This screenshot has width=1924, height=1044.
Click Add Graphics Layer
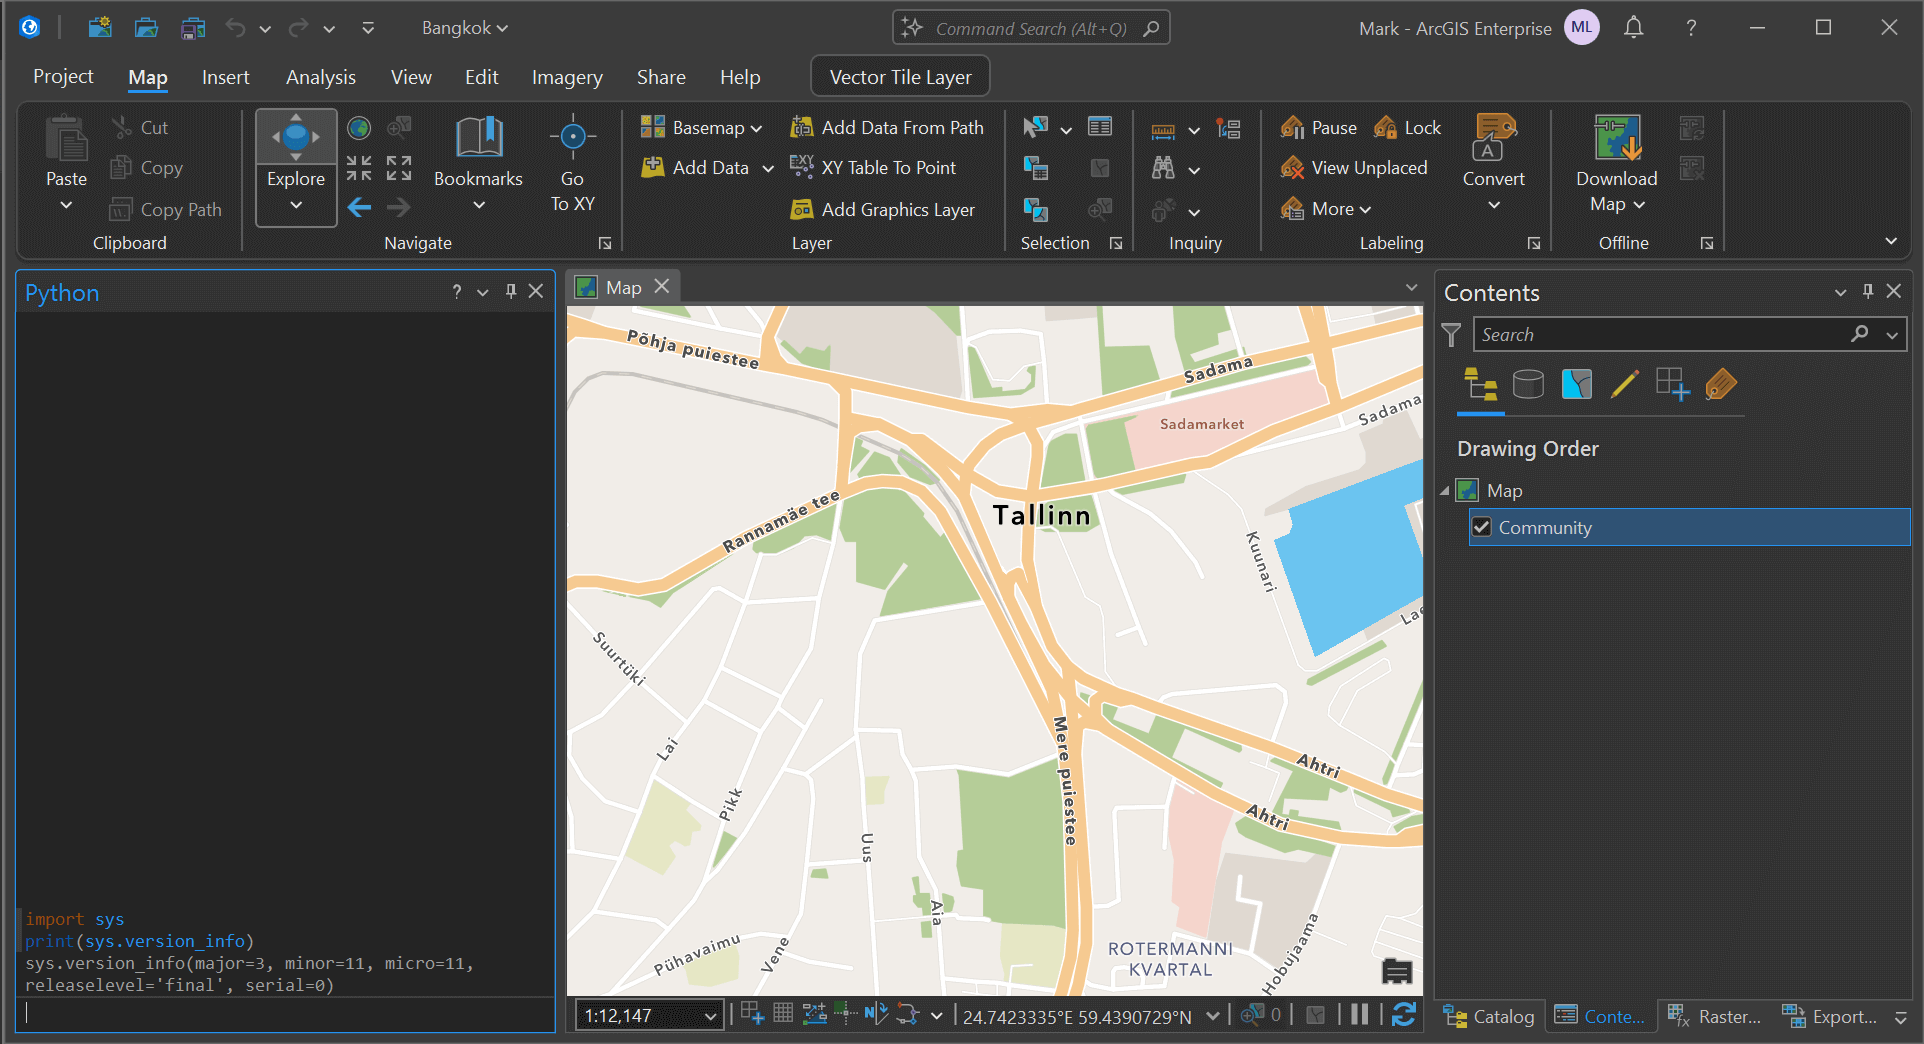click(882, 209)
